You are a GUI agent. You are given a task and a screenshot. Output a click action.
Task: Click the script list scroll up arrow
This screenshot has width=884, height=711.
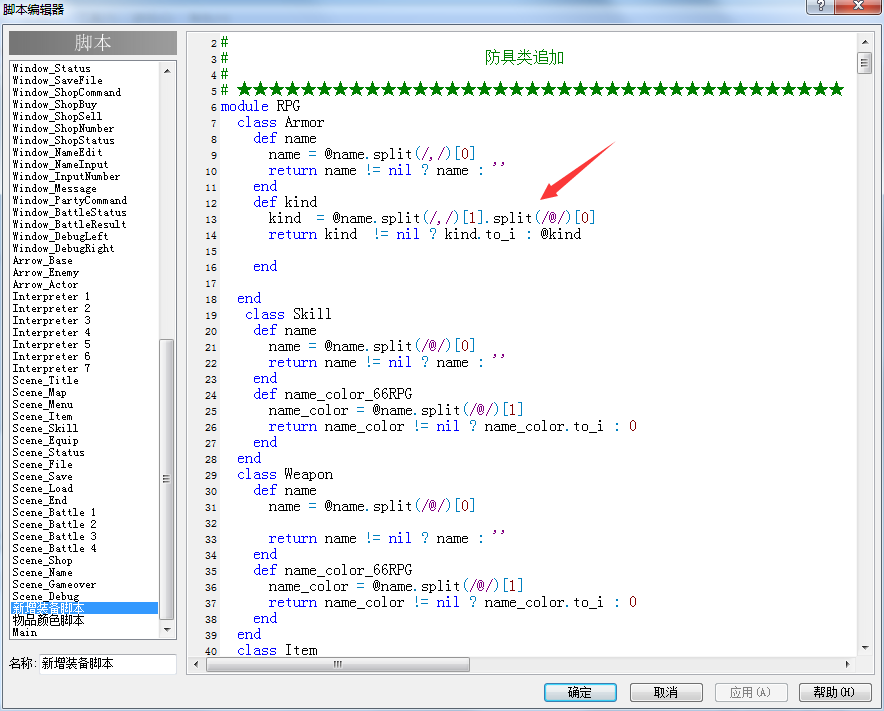pos(167,71)
